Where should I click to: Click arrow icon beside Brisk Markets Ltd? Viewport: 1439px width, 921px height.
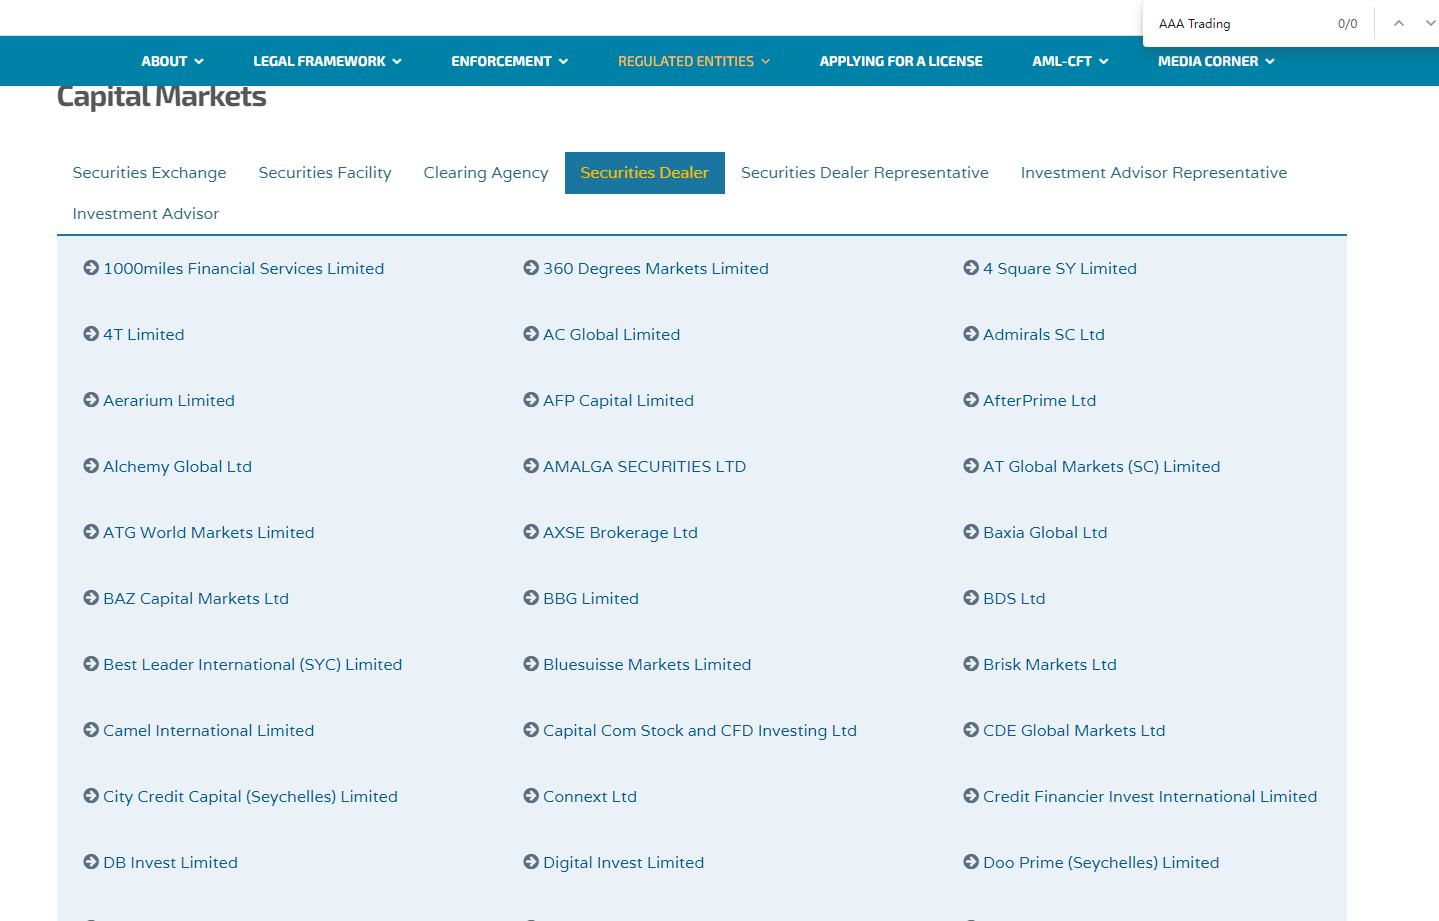pyautogui.click(x=971, y=664)
